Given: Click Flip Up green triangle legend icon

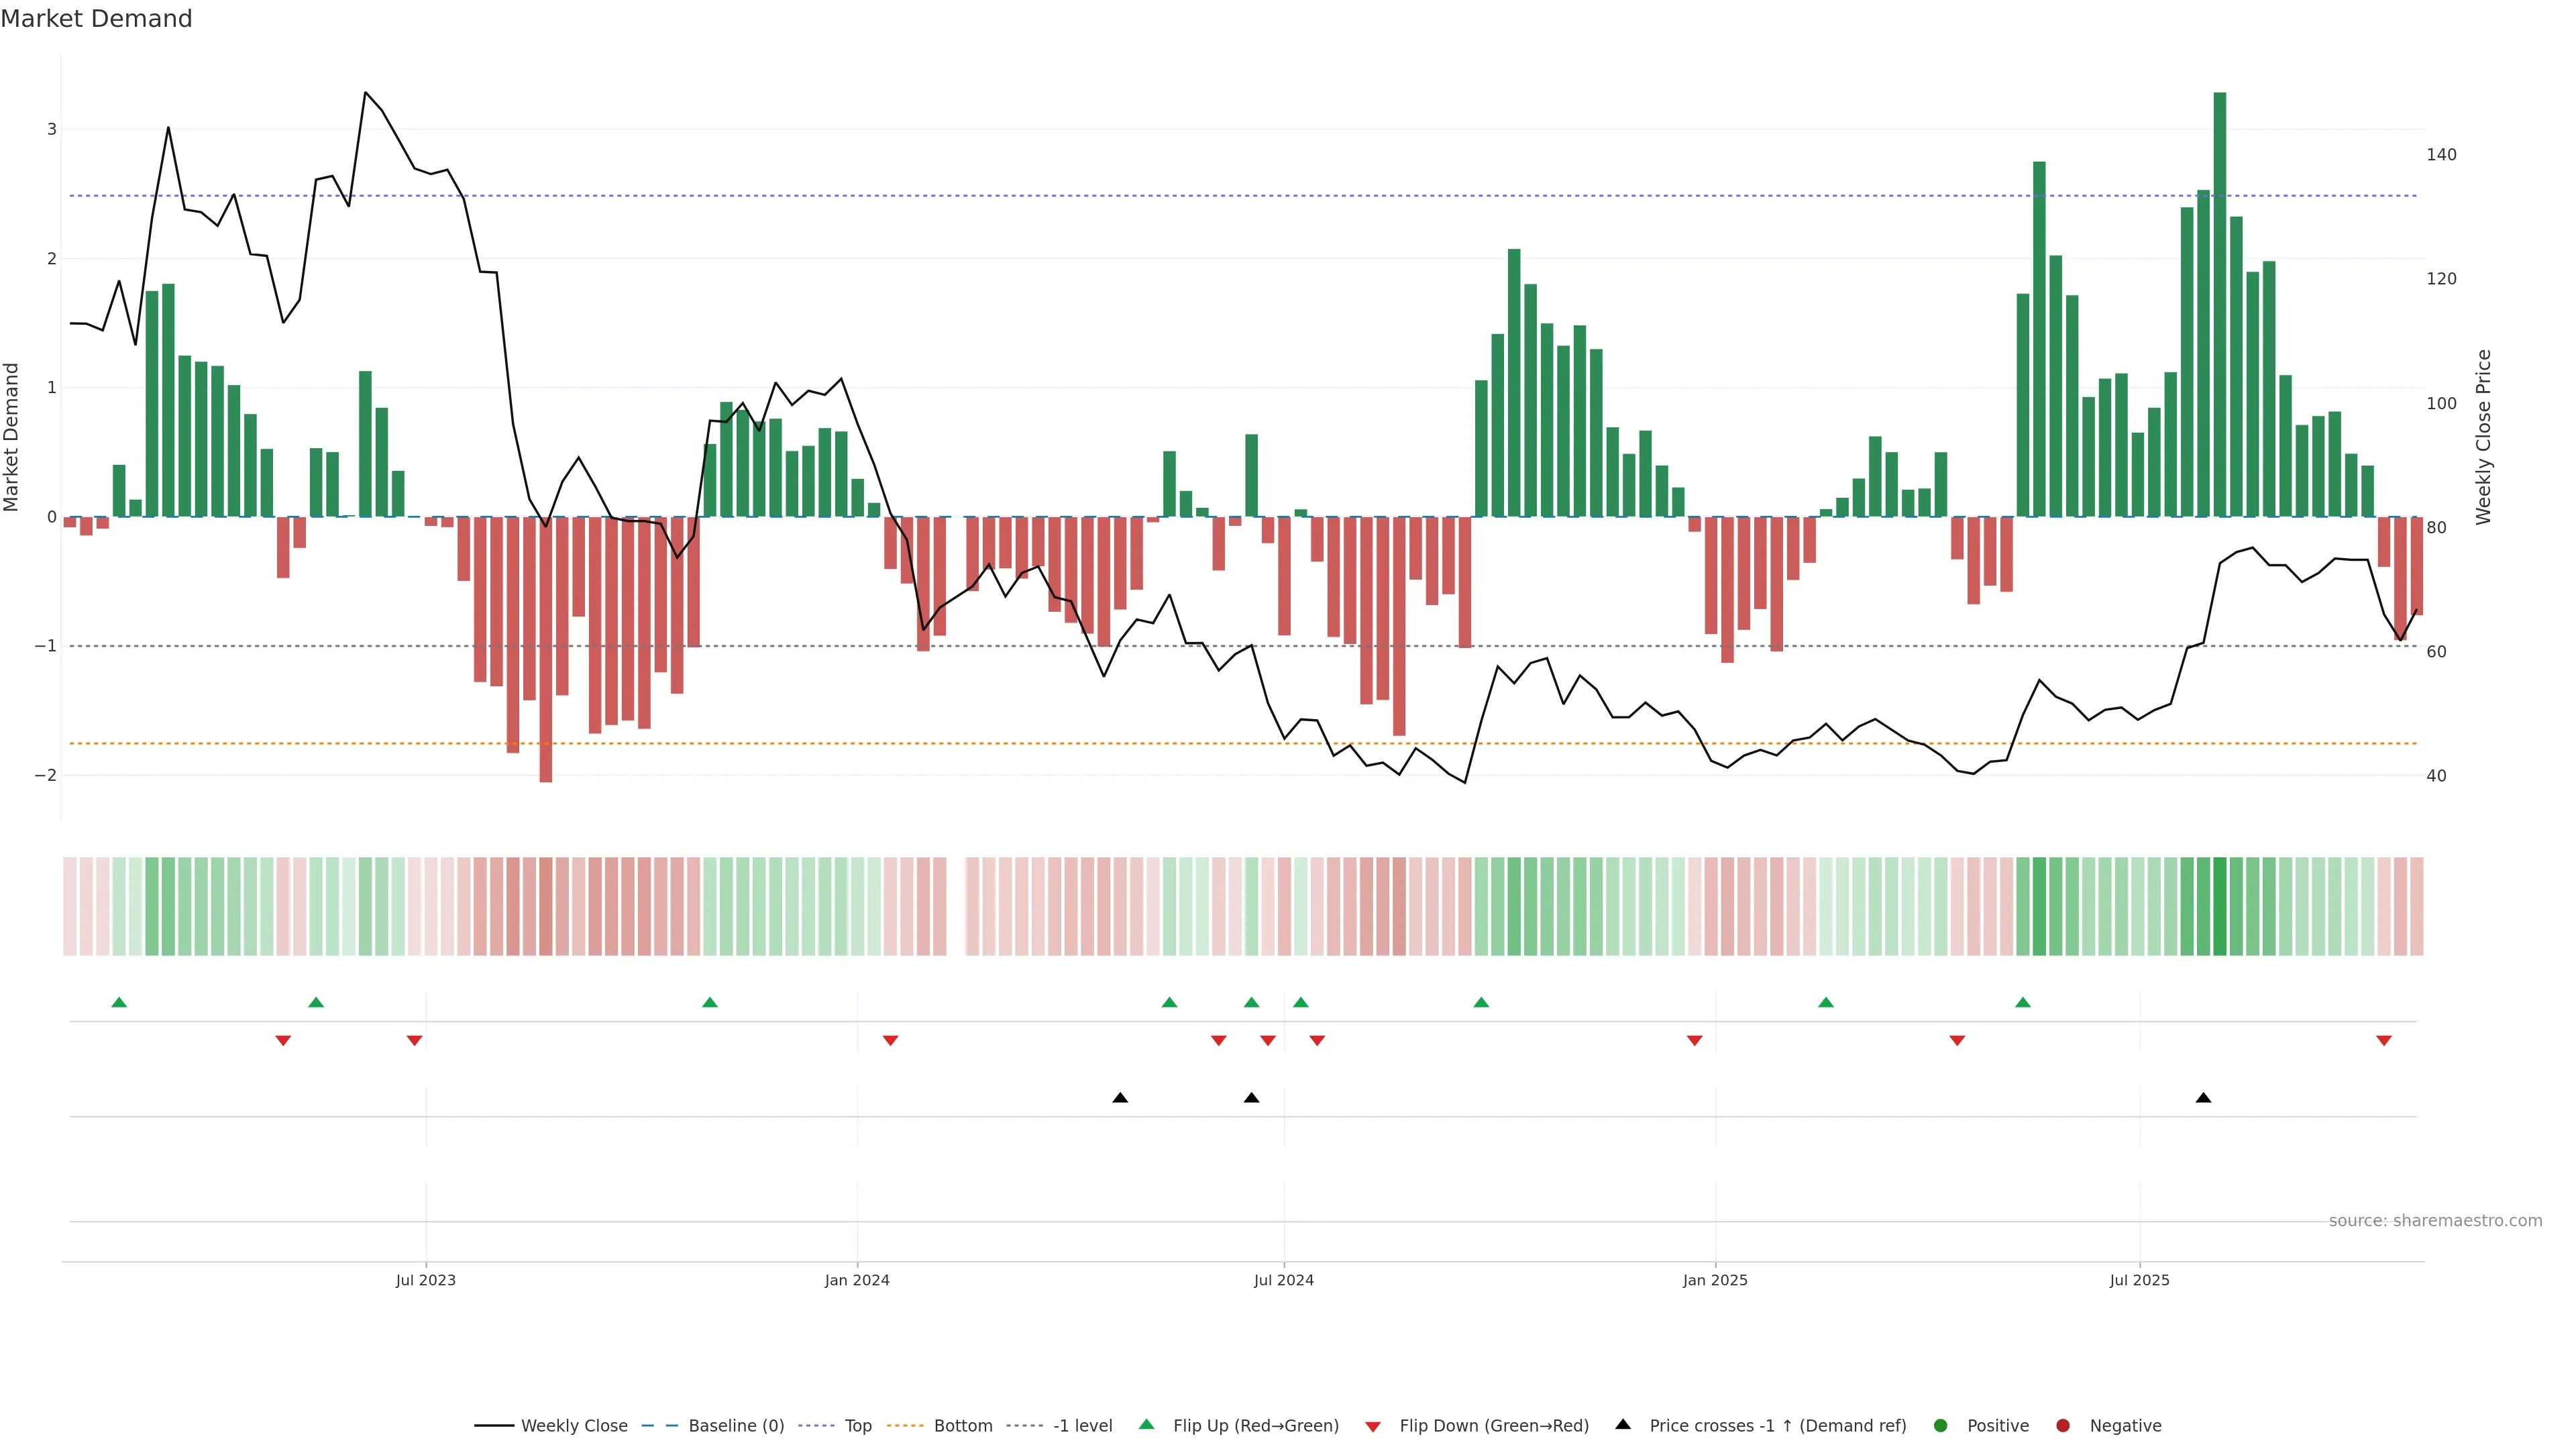Looking at the screenshot, I should point(1147,1425).
